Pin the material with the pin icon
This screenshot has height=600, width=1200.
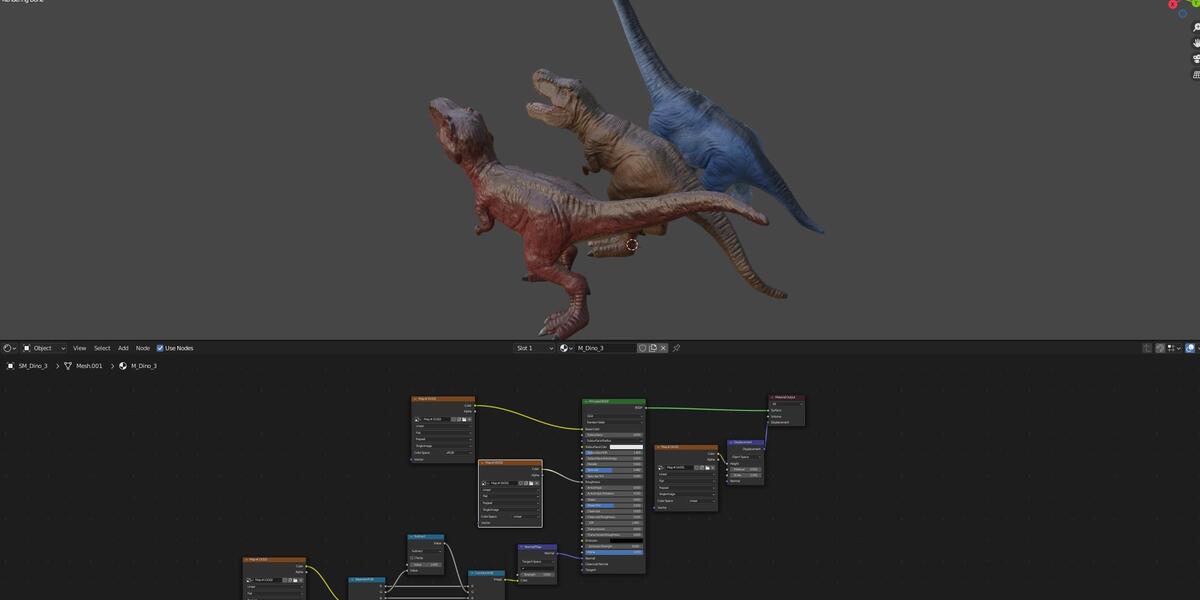(x=676, y=348)
